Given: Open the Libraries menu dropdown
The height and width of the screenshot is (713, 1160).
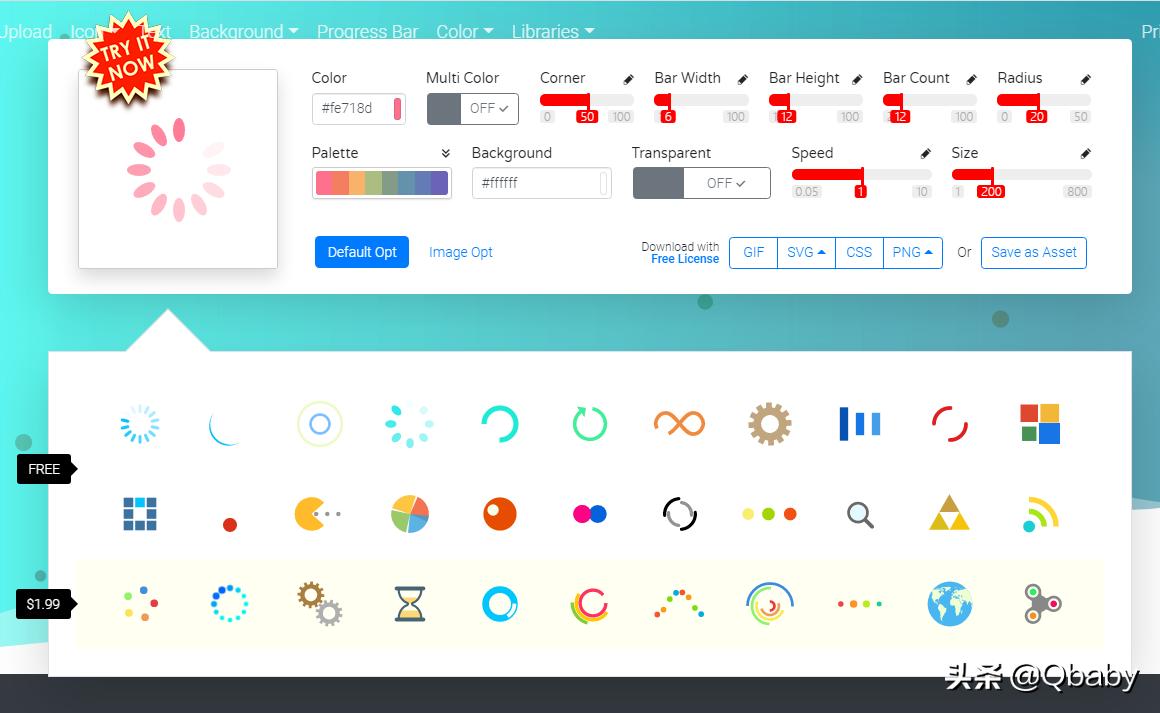Looking at the screenshot, I should click(553, 32).
